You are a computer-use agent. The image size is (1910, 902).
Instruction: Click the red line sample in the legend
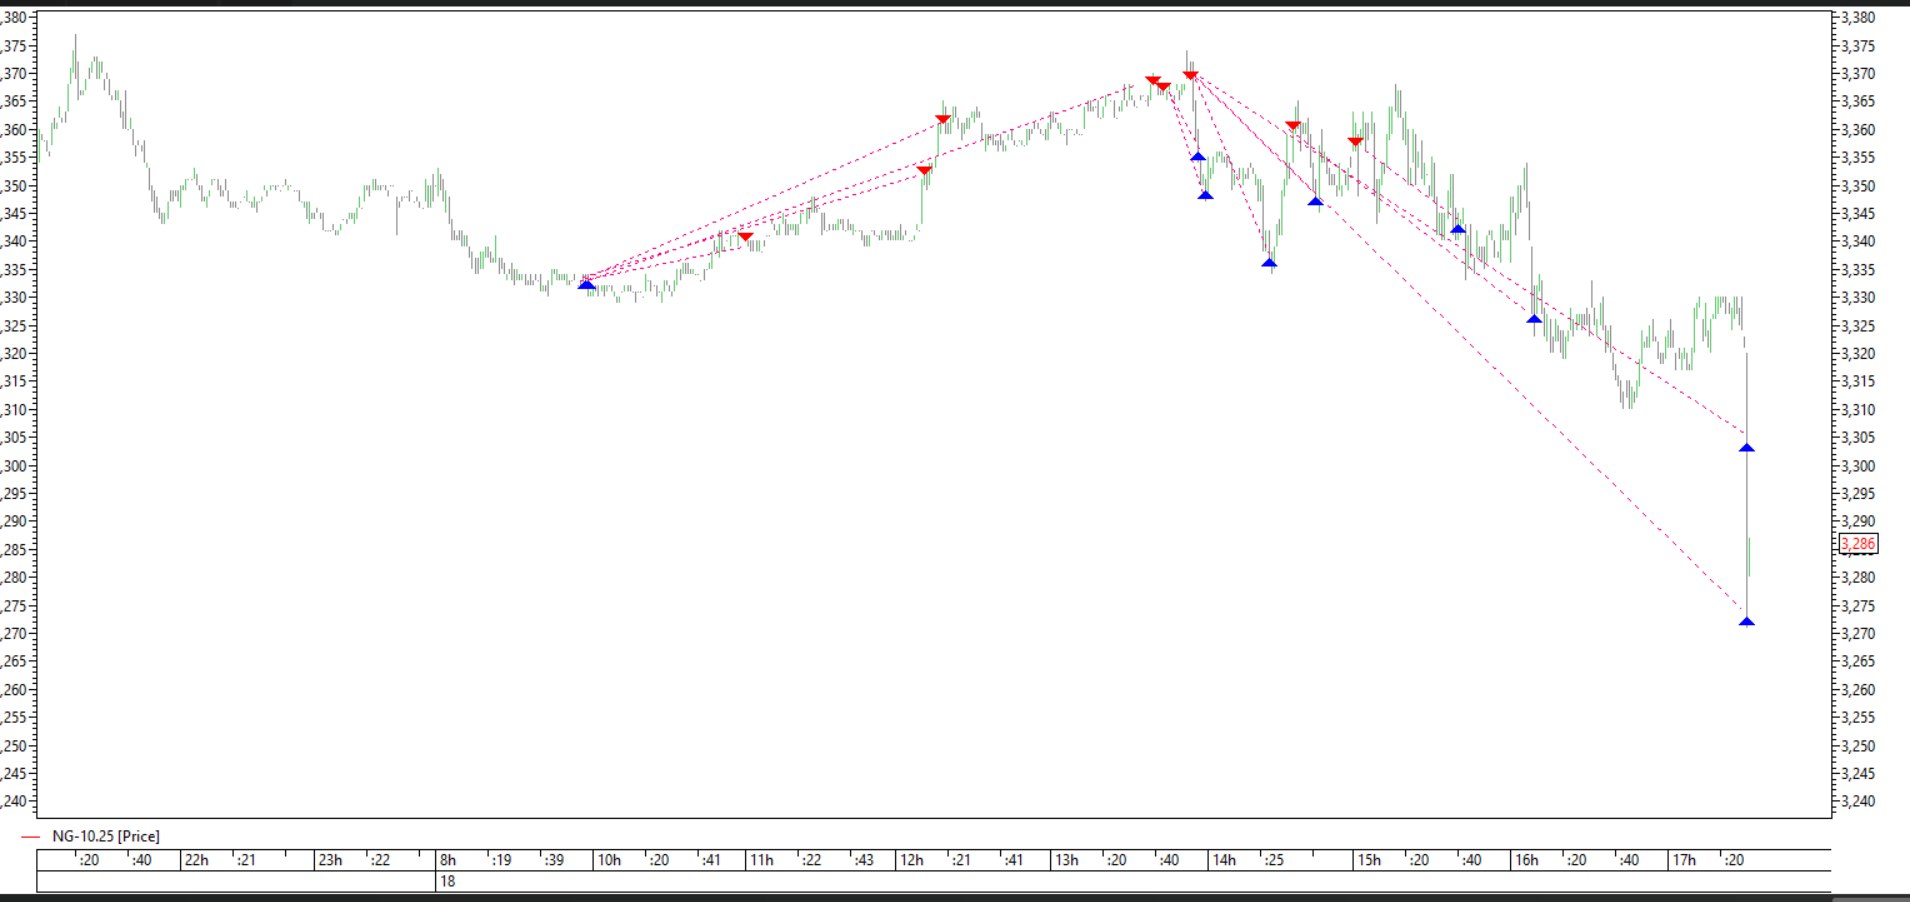tap(30, 837)
